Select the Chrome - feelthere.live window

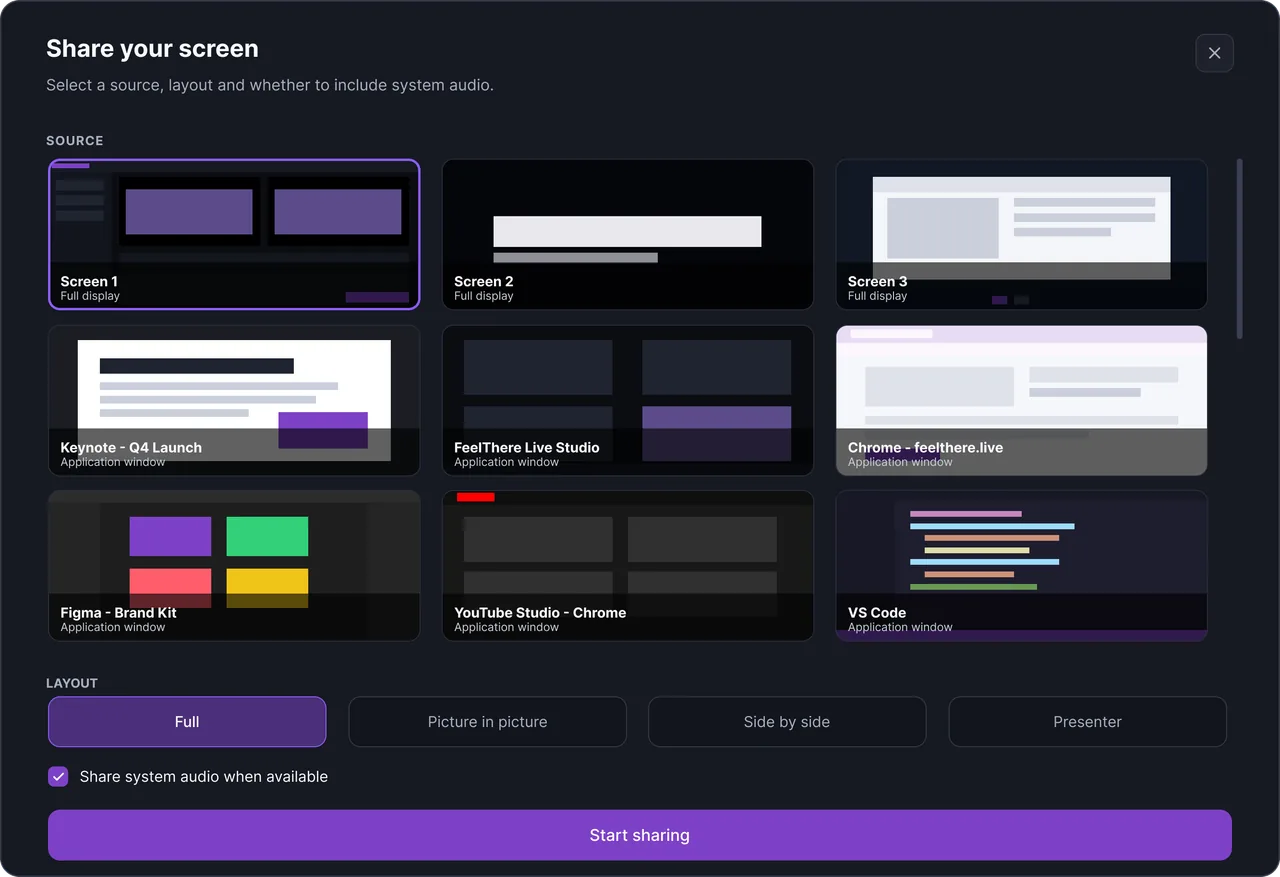1021,400
